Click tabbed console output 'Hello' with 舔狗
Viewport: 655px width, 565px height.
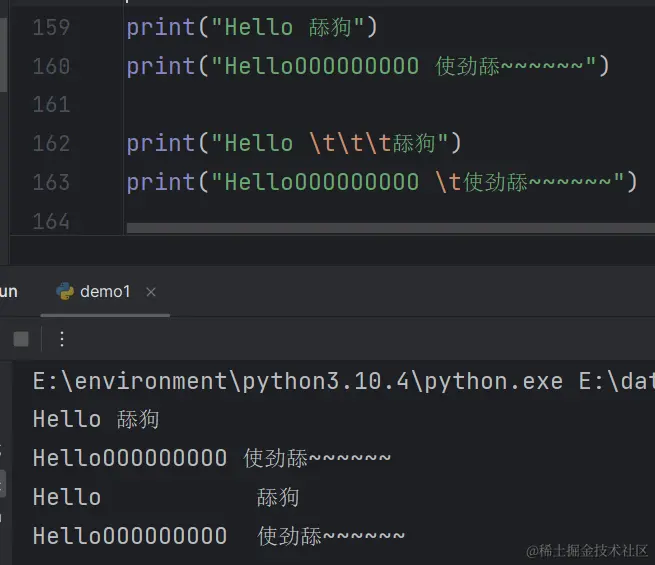[166, 497]
